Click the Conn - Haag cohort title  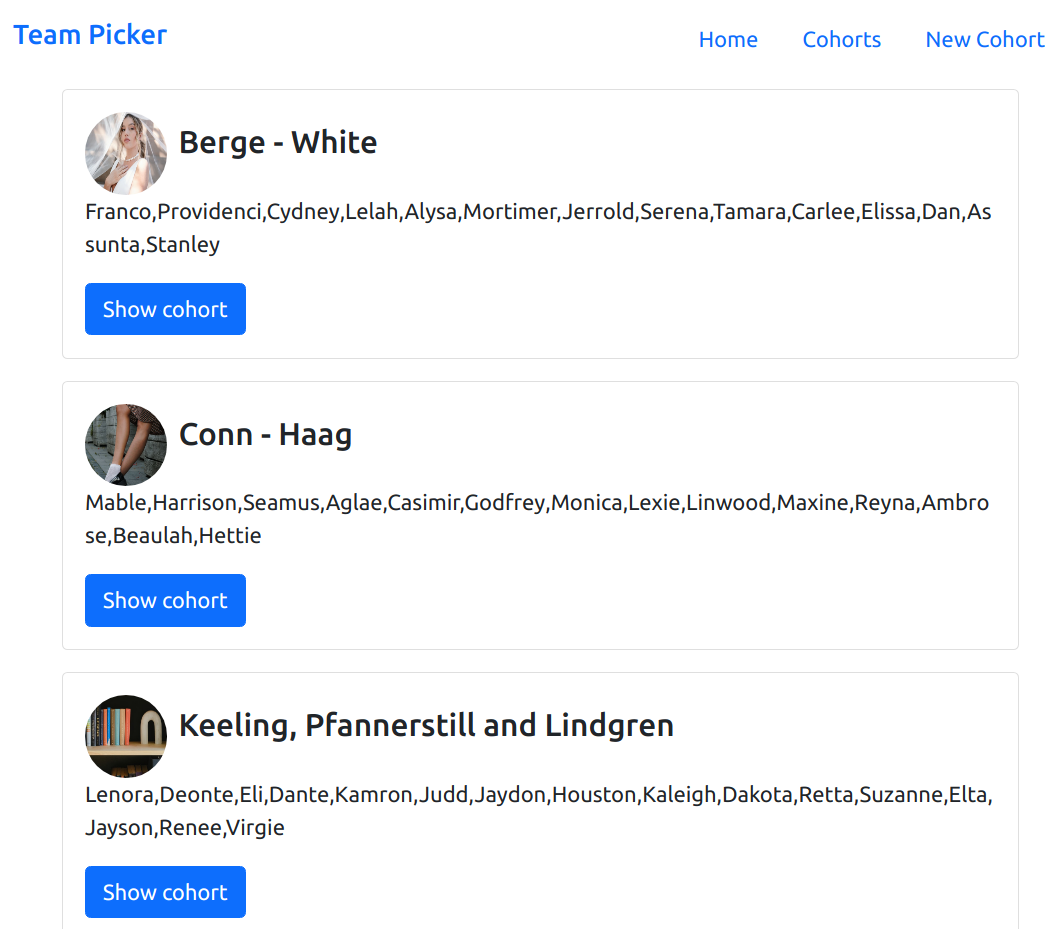pos(265,435)
